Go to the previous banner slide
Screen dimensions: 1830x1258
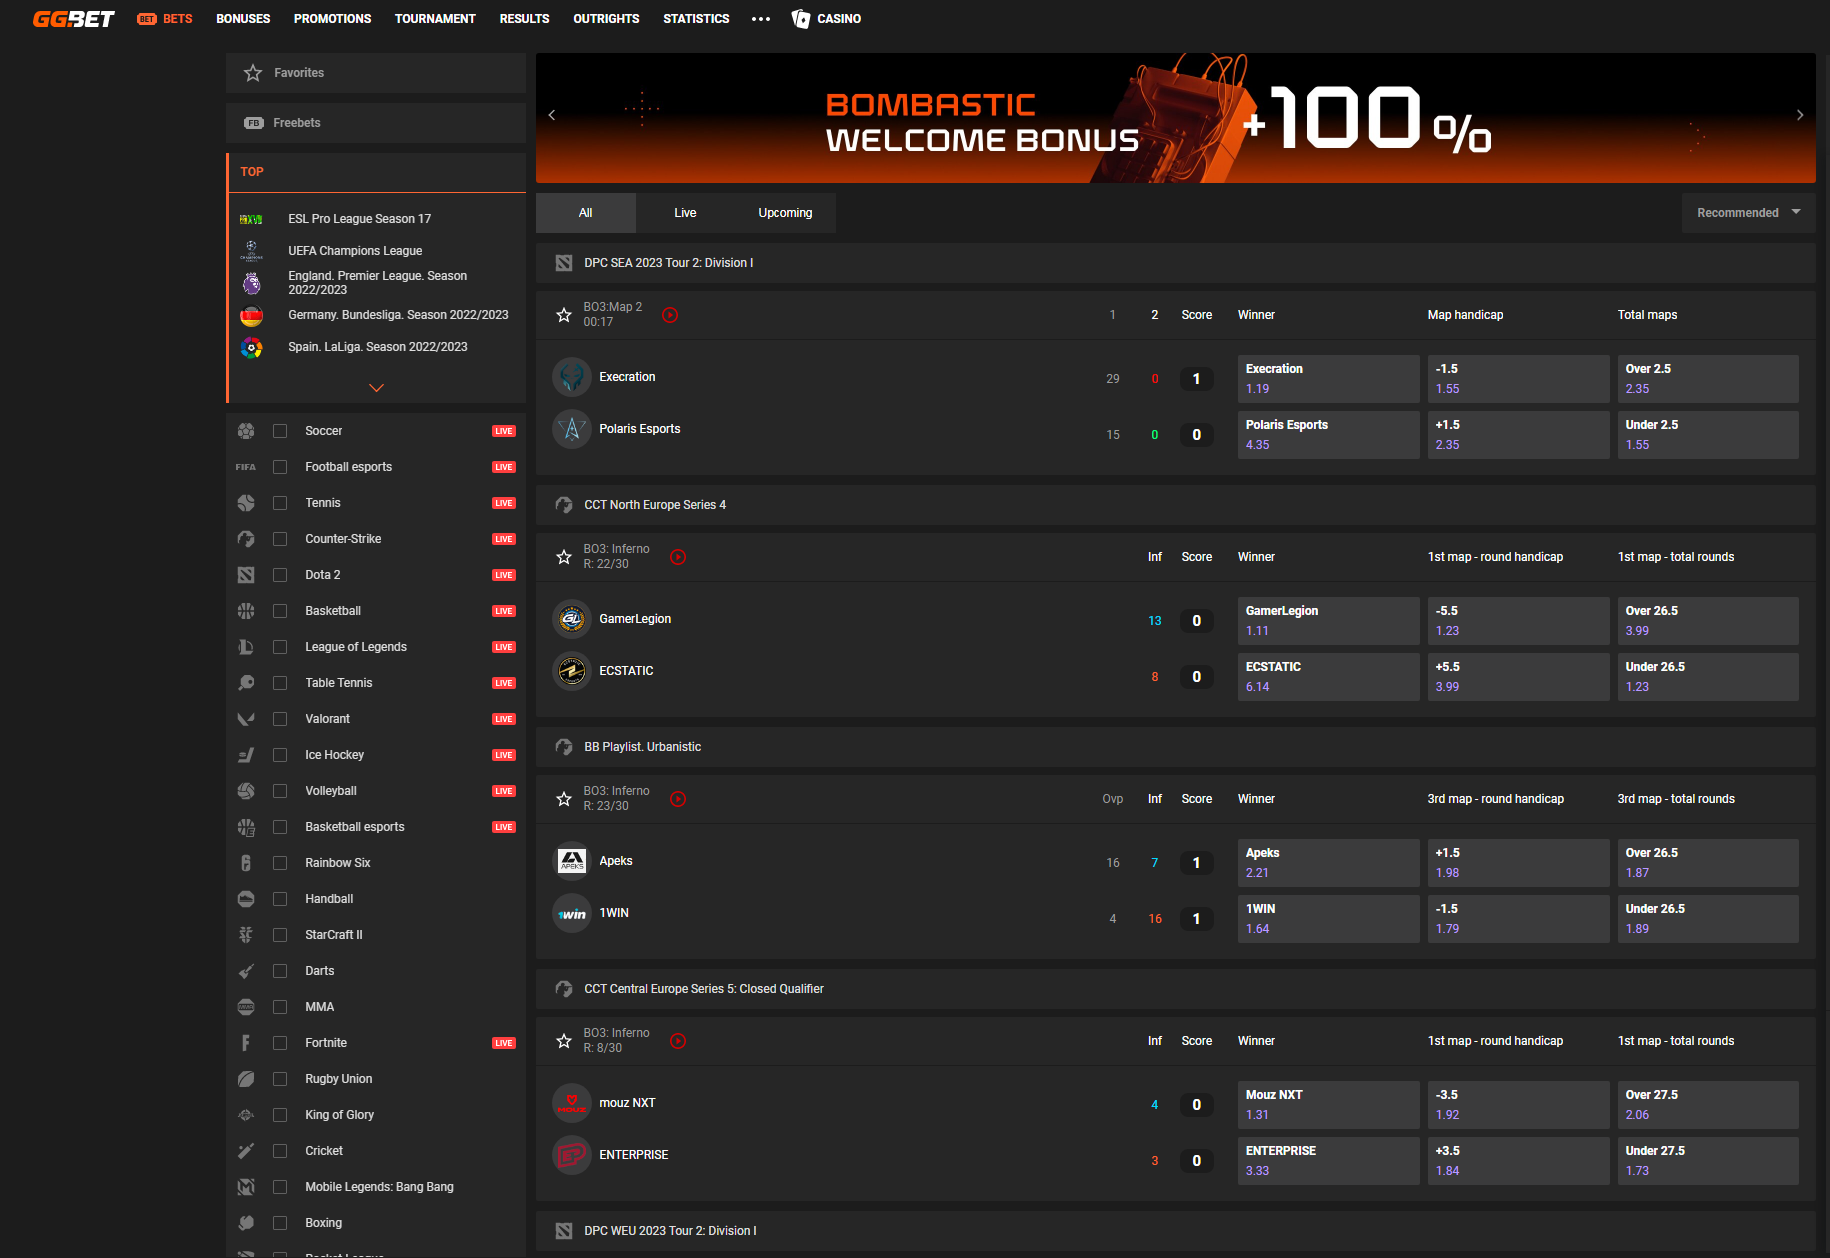click(x=552, y=115)
